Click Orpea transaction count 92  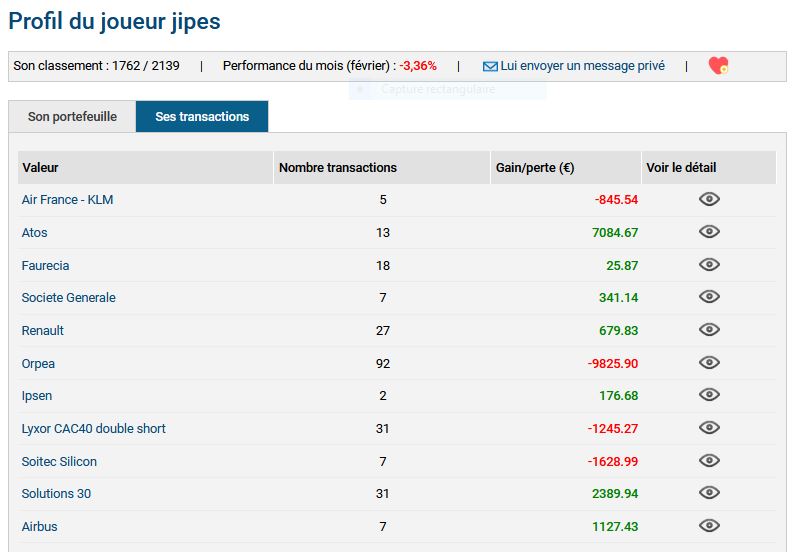pos(383,364)
